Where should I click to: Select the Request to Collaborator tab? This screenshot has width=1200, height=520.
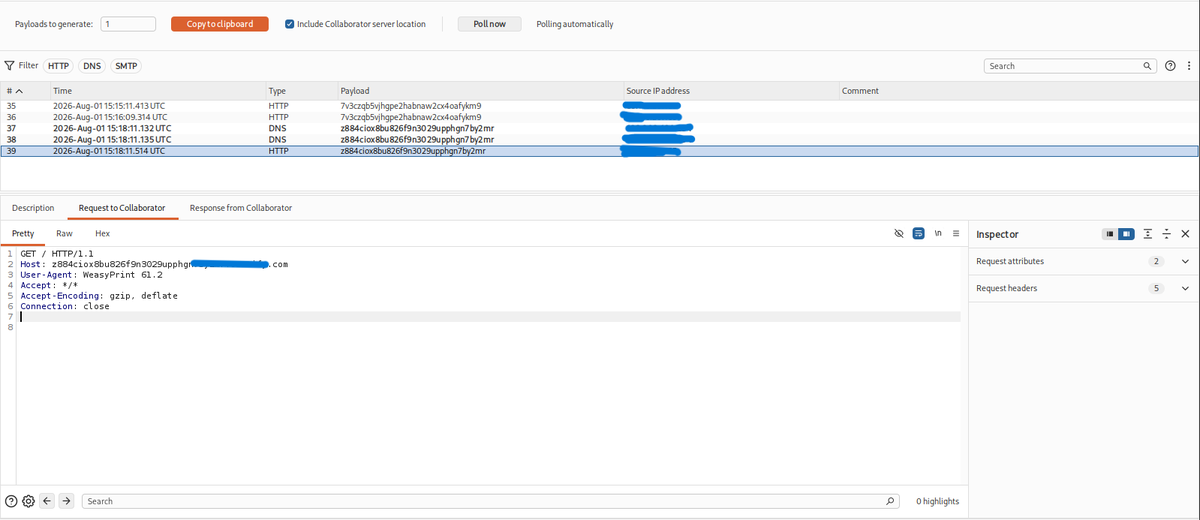tap(122, 208)
